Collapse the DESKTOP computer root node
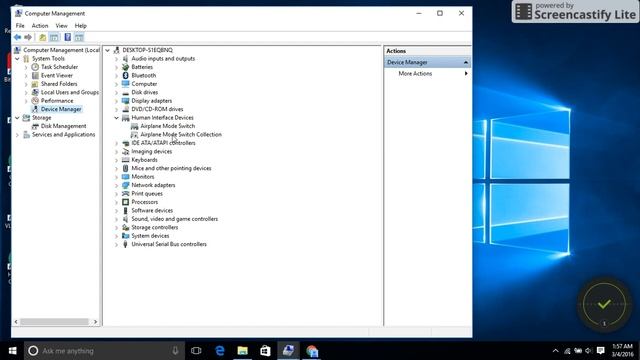The height and width of the screenshot is (360, 640). (x=107, y=50)
